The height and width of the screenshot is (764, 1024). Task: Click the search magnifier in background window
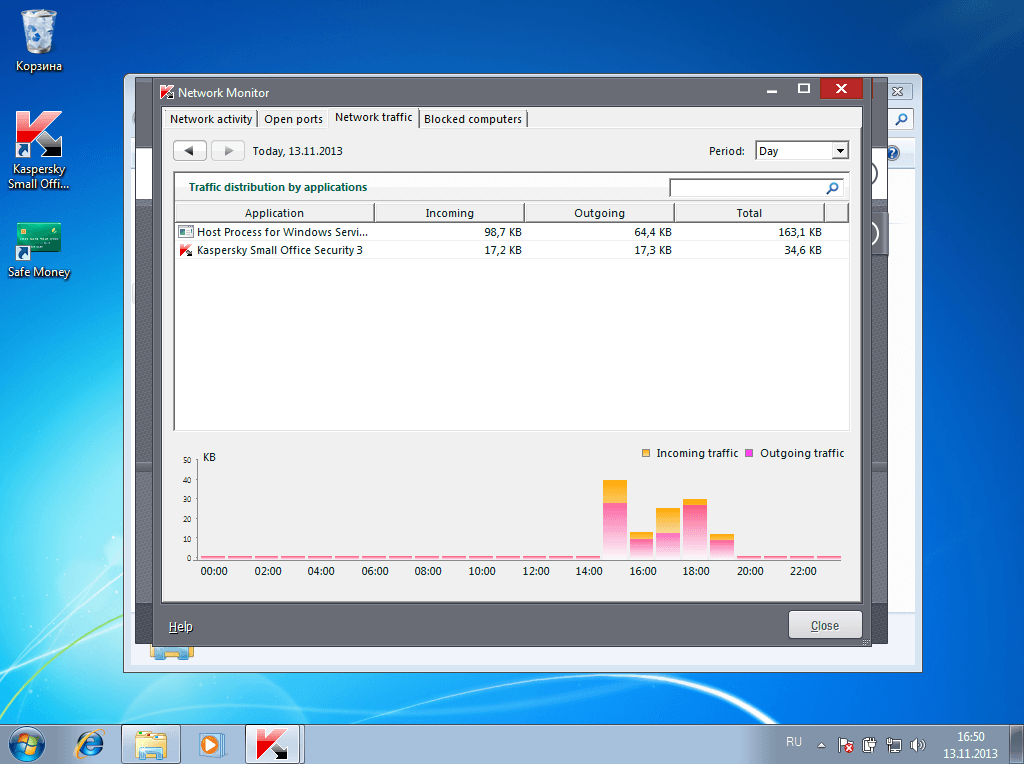tap(901, 119)
